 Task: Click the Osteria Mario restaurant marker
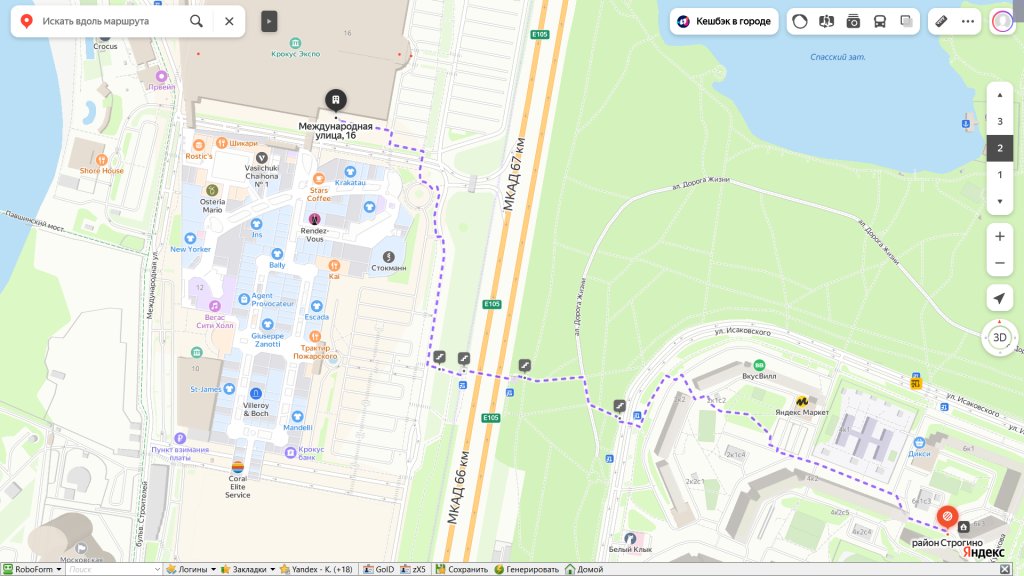[x=212, y=190]
